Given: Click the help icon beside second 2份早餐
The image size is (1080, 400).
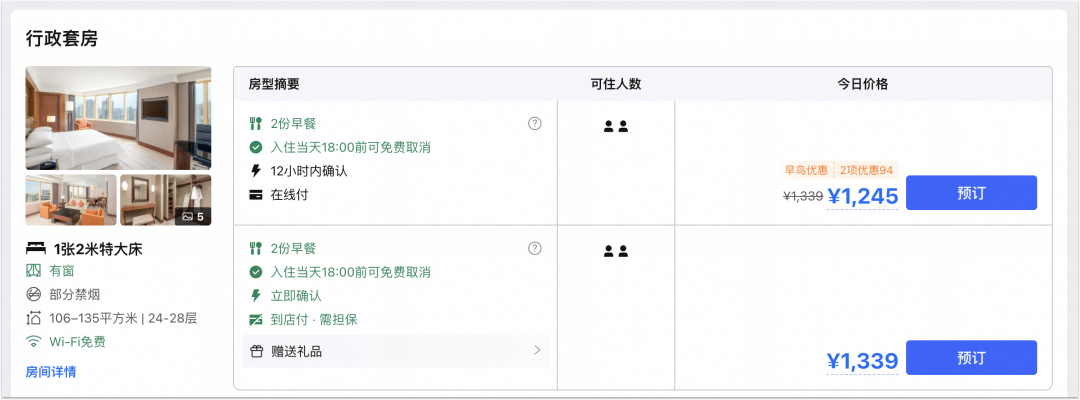Looking at the screenshot, I should 534,249.
